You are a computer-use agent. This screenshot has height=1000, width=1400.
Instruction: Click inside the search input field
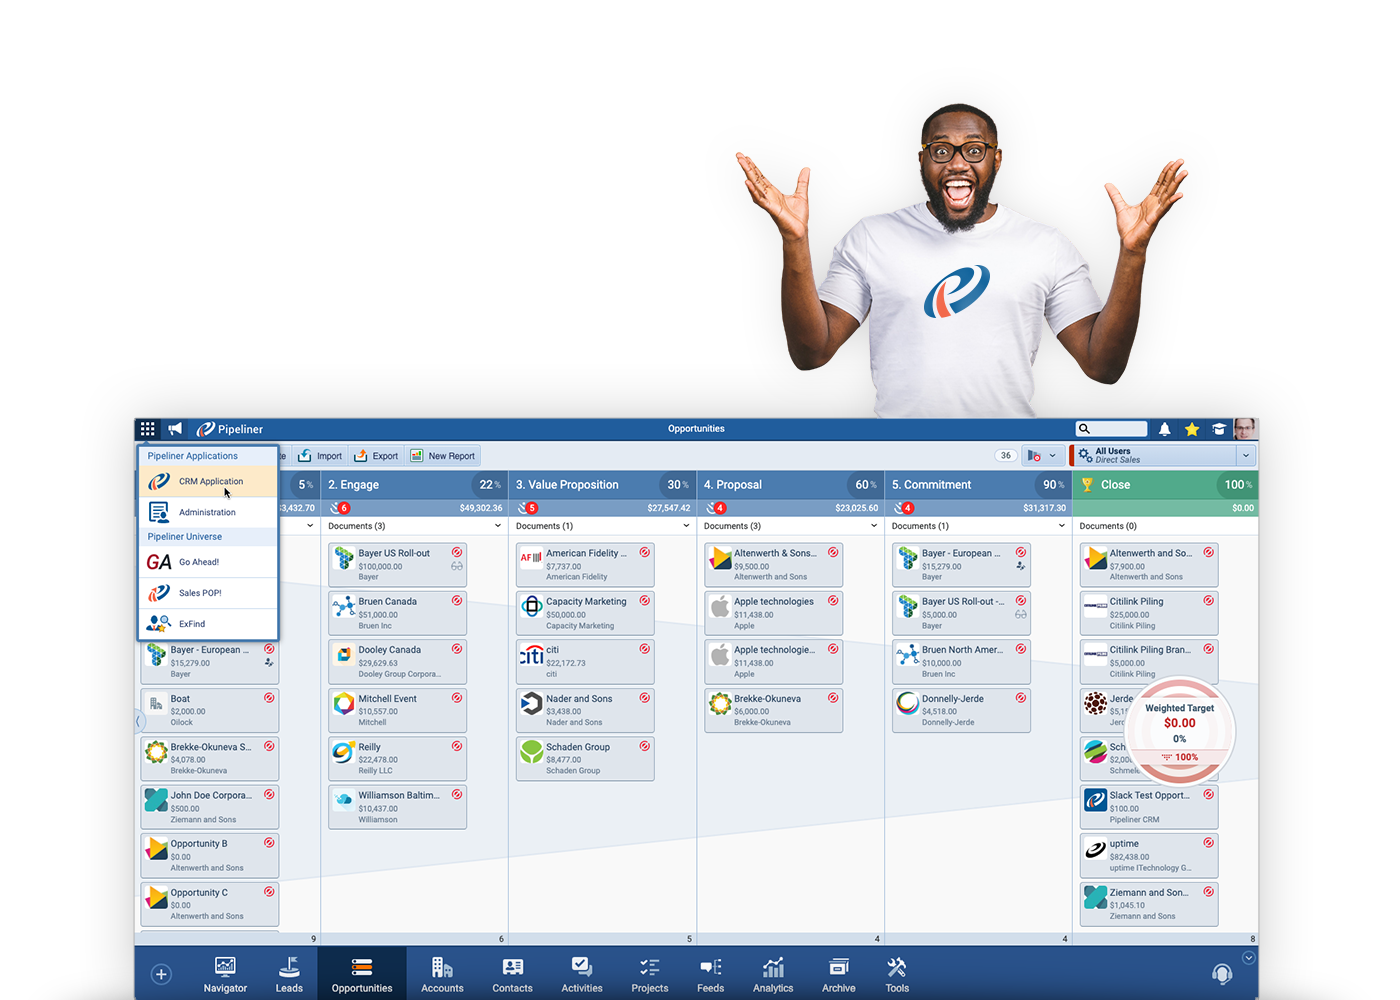pyautogui.click(x=1112, y=428)
